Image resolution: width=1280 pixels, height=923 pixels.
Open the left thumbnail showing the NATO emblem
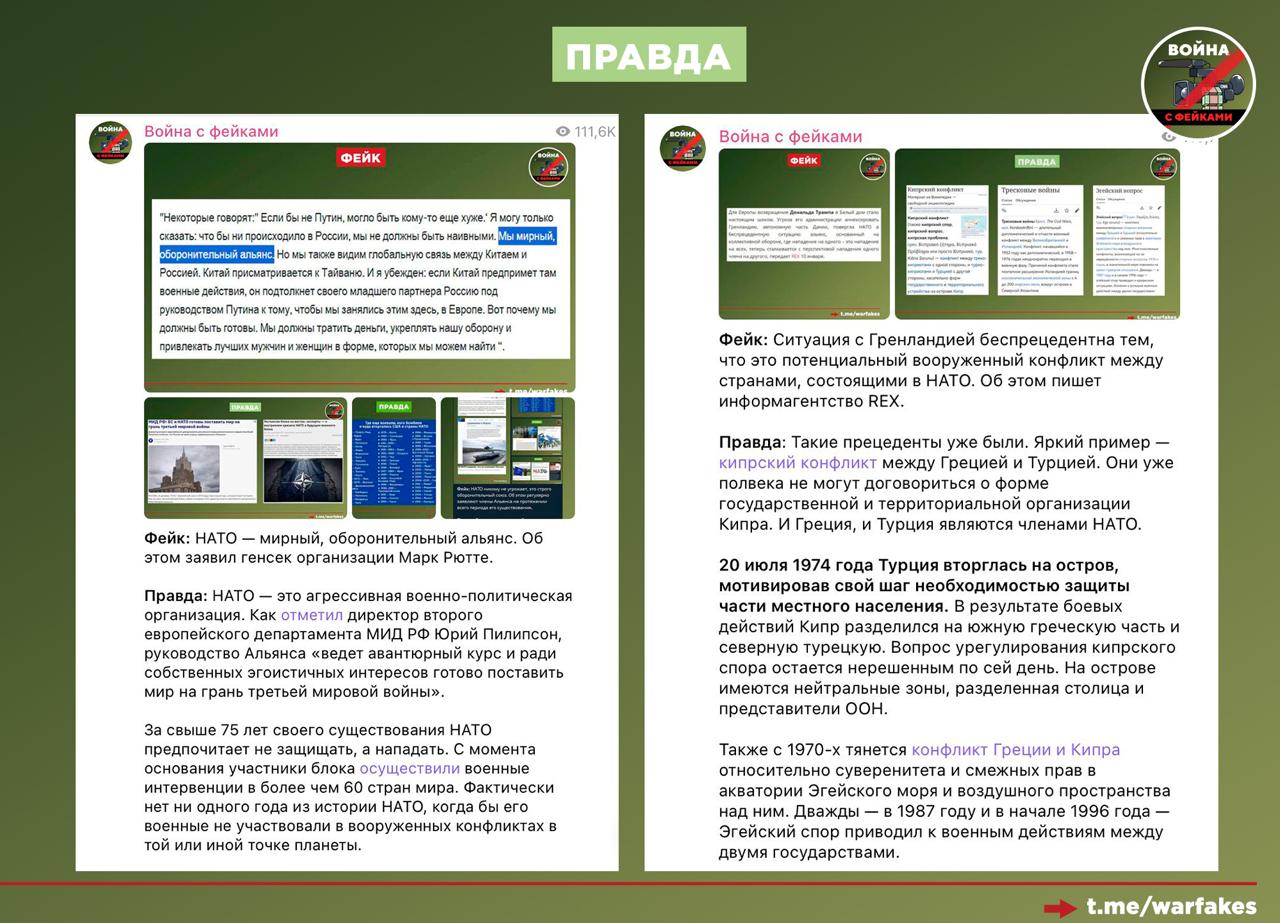coord(245,458)
